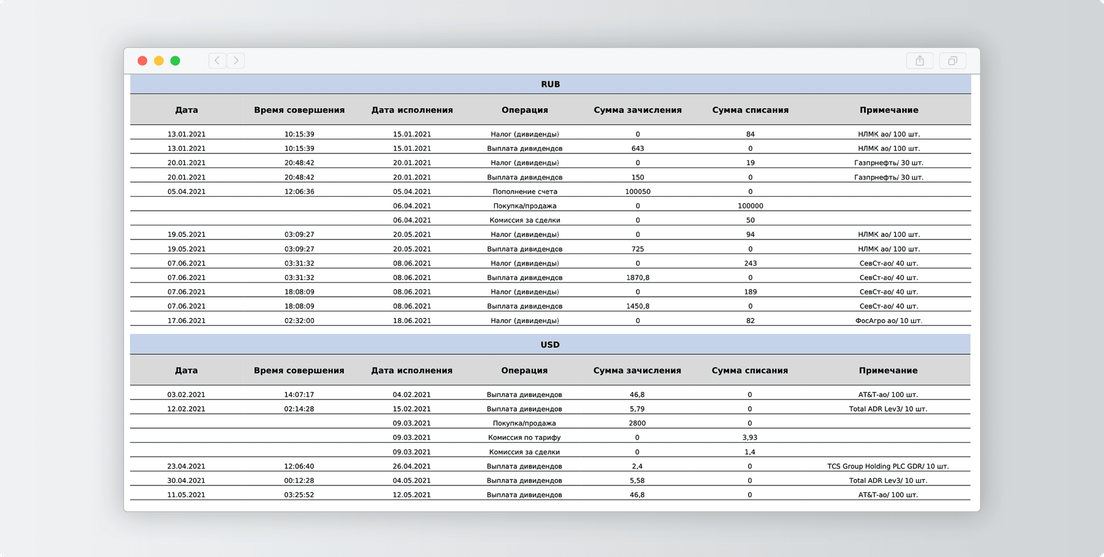Image resolution: width=1104 pixels, height=557 pixels.
Task: Select the time 03:25:52
Action: pos(299,495)
